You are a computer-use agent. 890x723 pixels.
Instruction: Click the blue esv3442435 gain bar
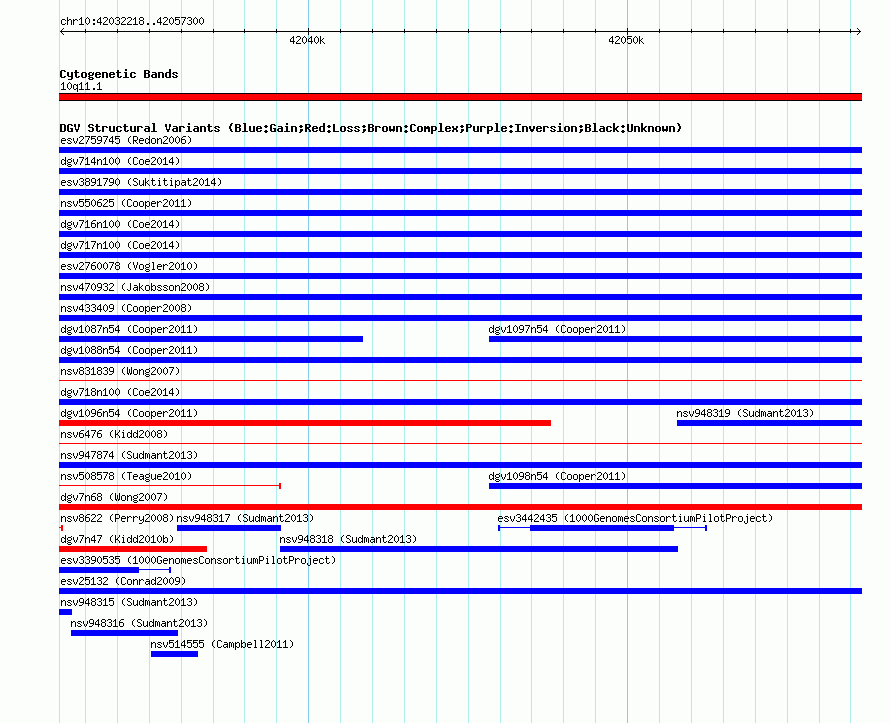pyautogui.click(x=602, y=528)
